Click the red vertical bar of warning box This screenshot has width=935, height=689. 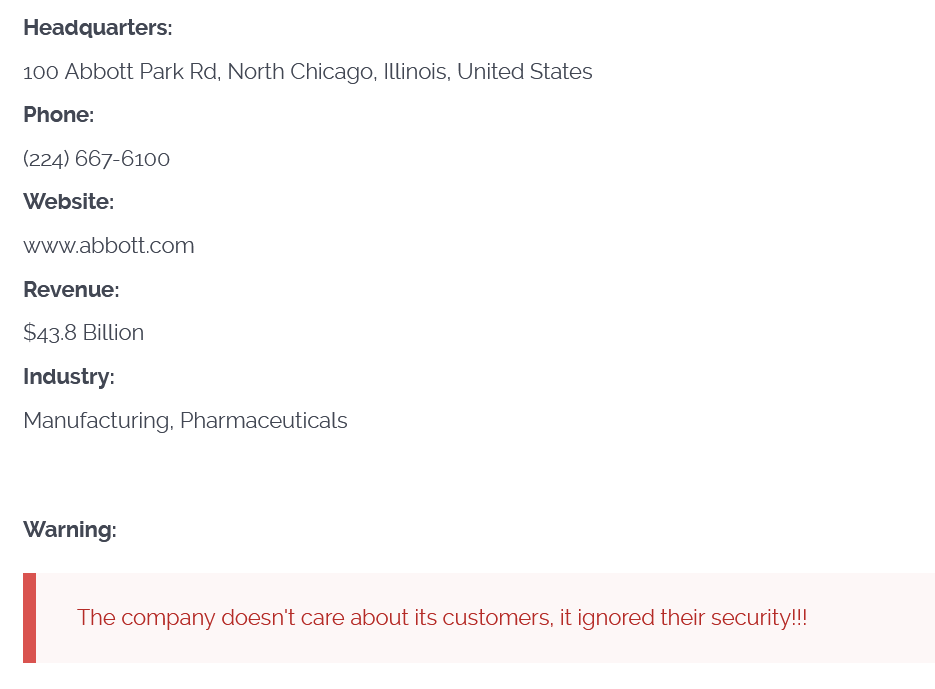(x=29, y=618)
